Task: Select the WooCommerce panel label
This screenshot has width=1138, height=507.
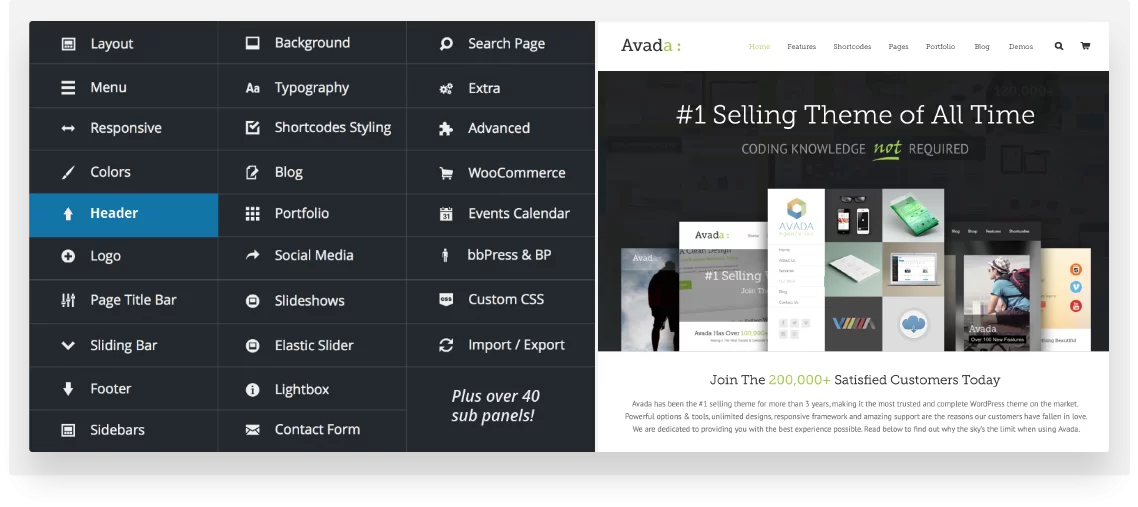Action: [x=517, y=173]
